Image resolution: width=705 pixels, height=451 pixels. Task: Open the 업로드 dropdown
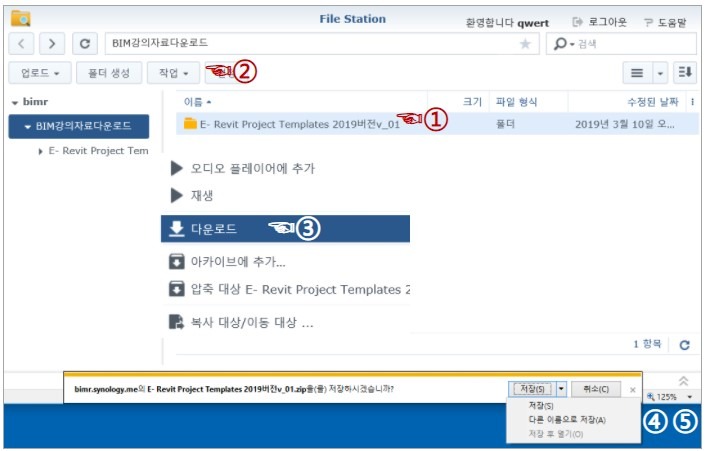tap(39, 73)
